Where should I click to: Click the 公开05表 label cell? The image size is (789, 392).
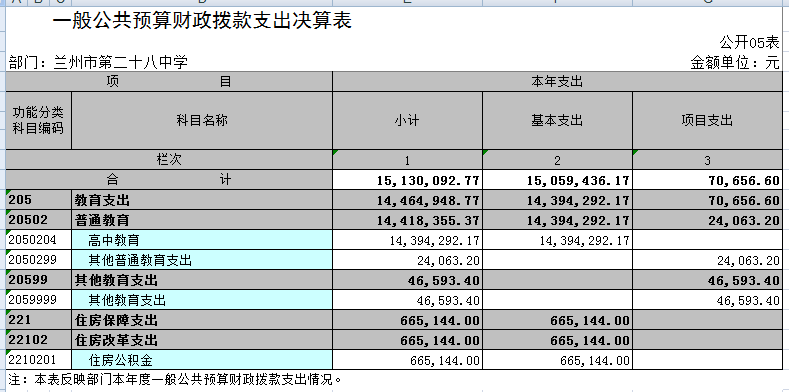(749, 42)
